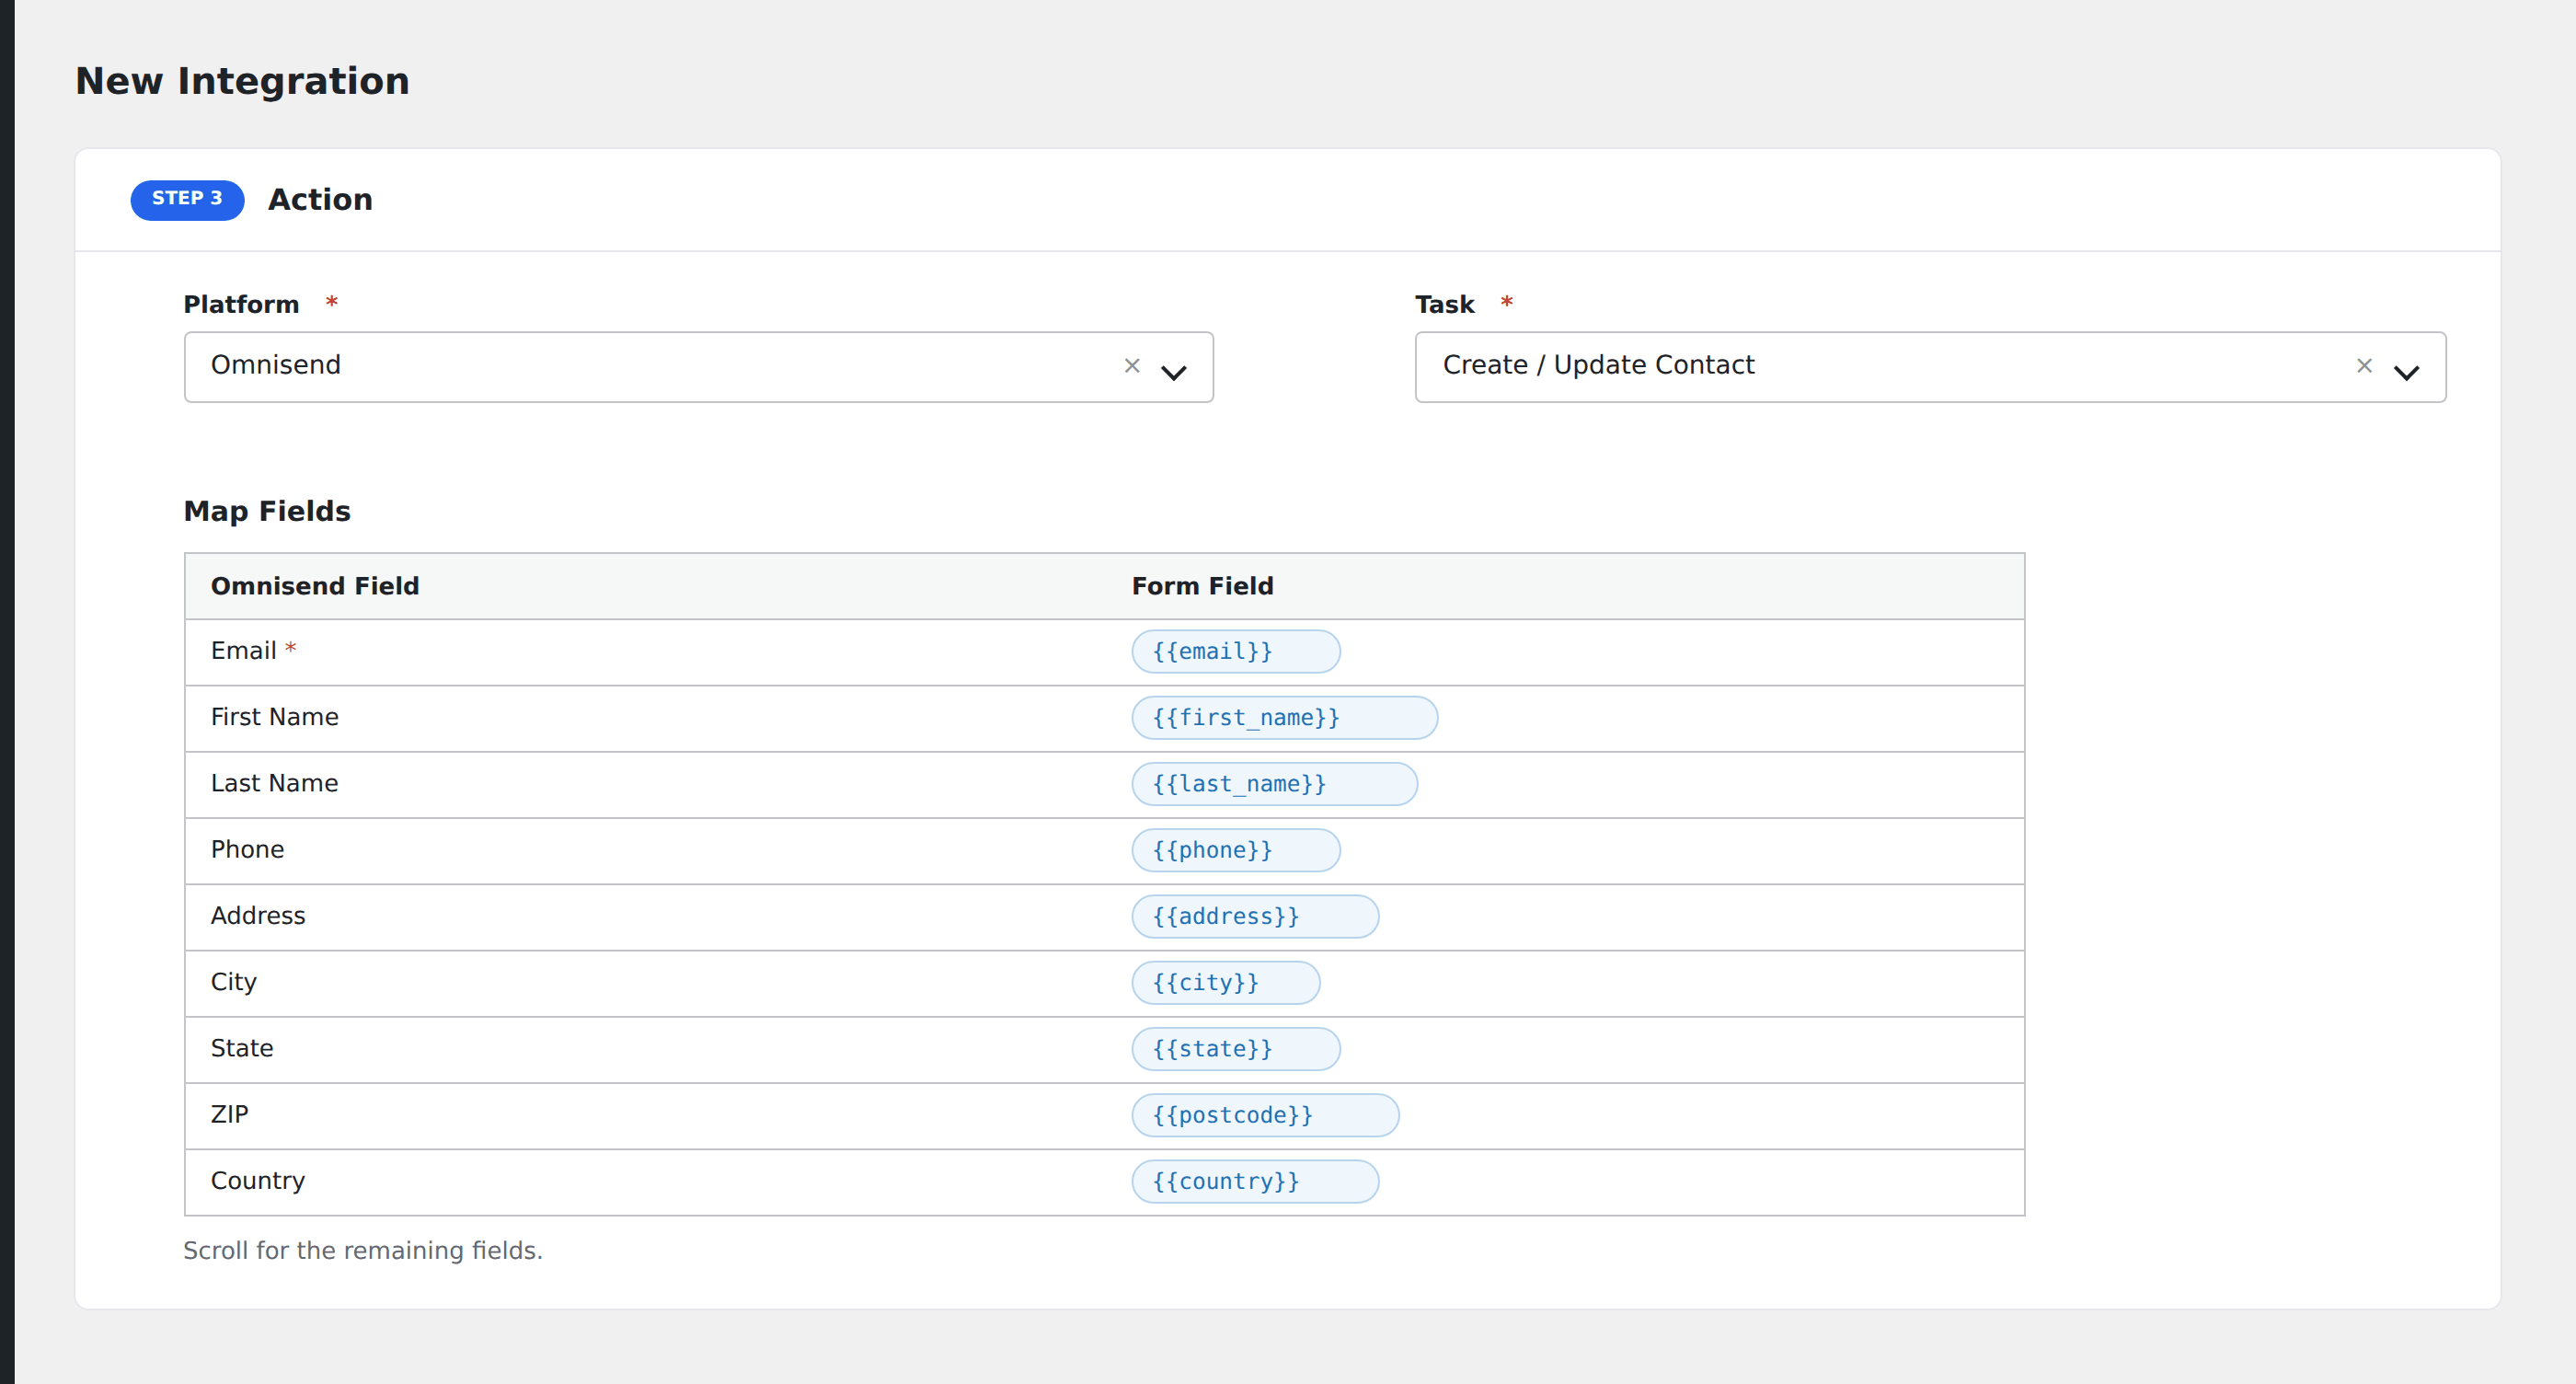Select the {{country}} form field input

point(1255,1181)
